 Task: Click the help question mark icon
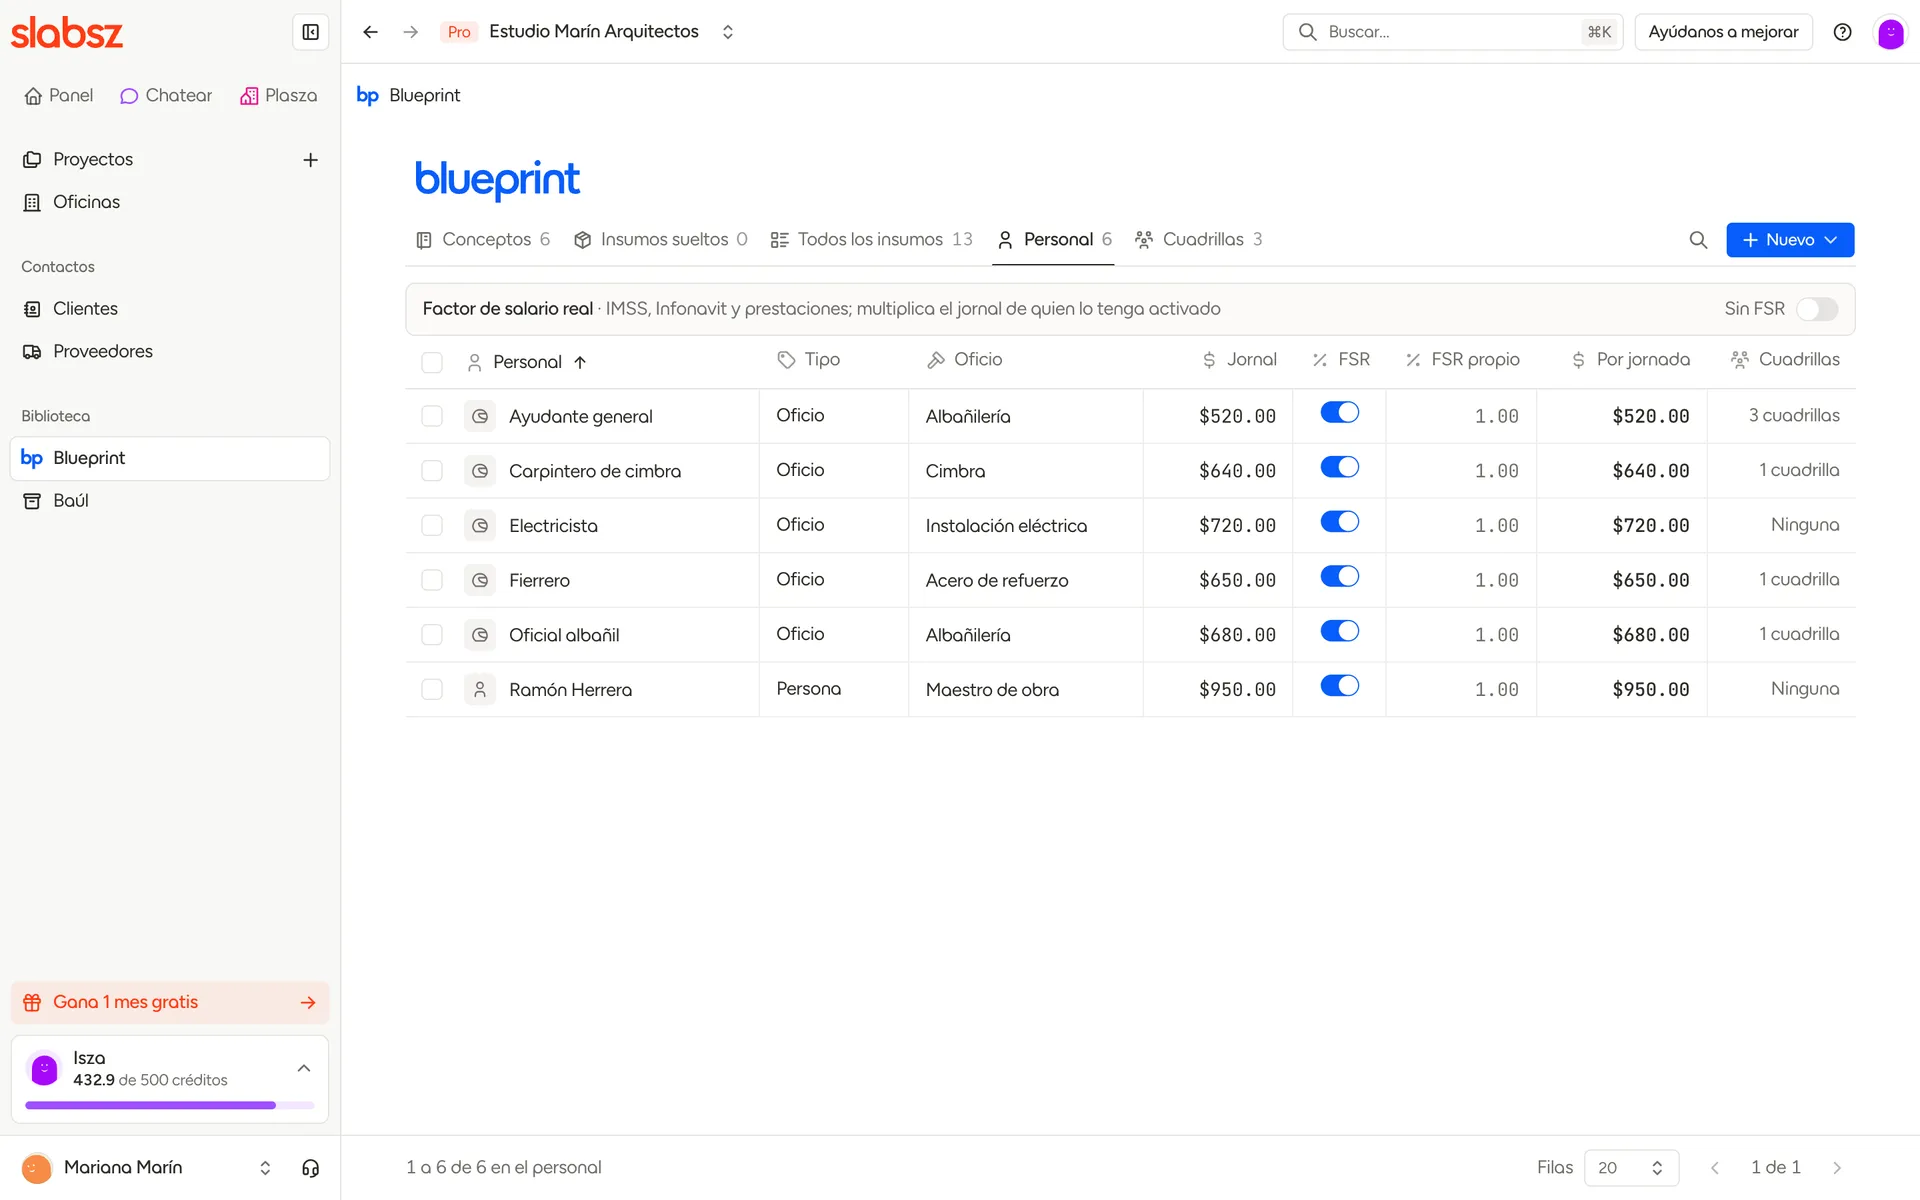[1842, 32]
